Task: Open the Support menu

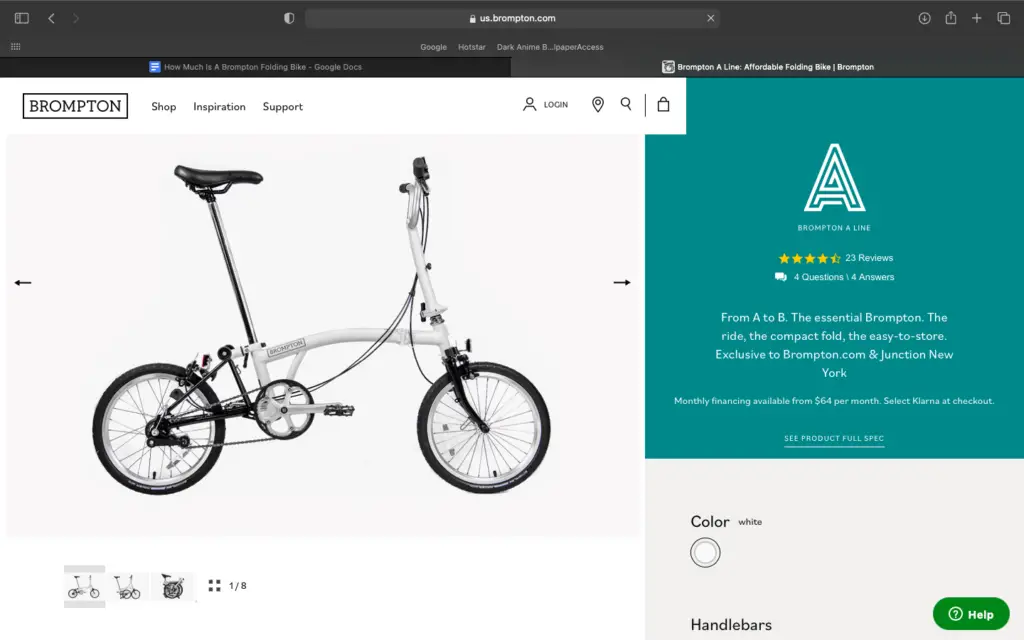Action: pyautogui.click(x=283, y=106)
